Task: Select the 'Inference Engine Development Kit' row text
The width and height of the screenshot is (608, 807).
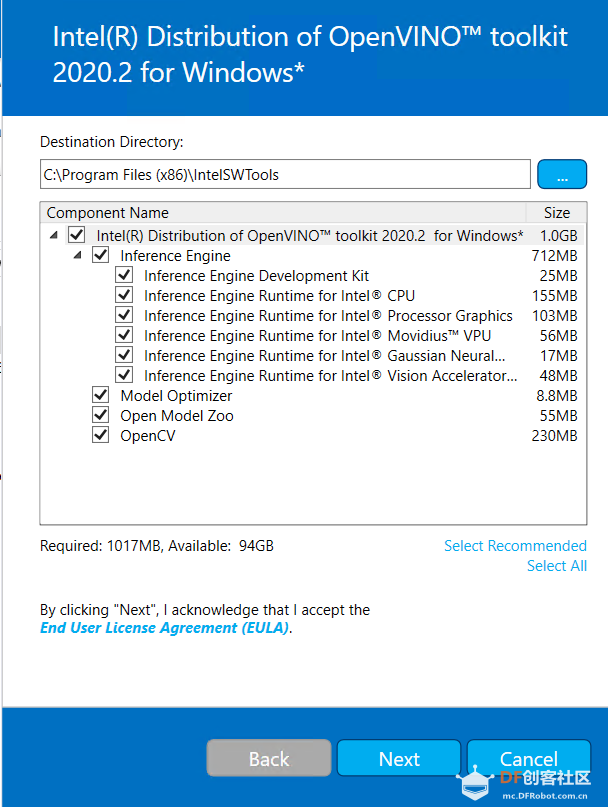Action: point(256,276)
